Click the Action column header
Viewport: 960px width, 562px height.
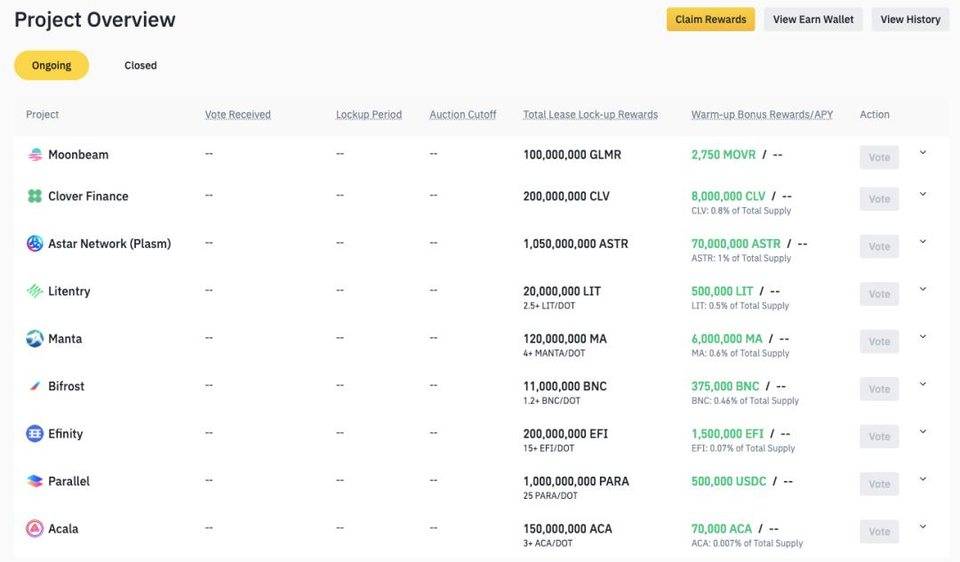pyautogui.click(x=874, y=114)
